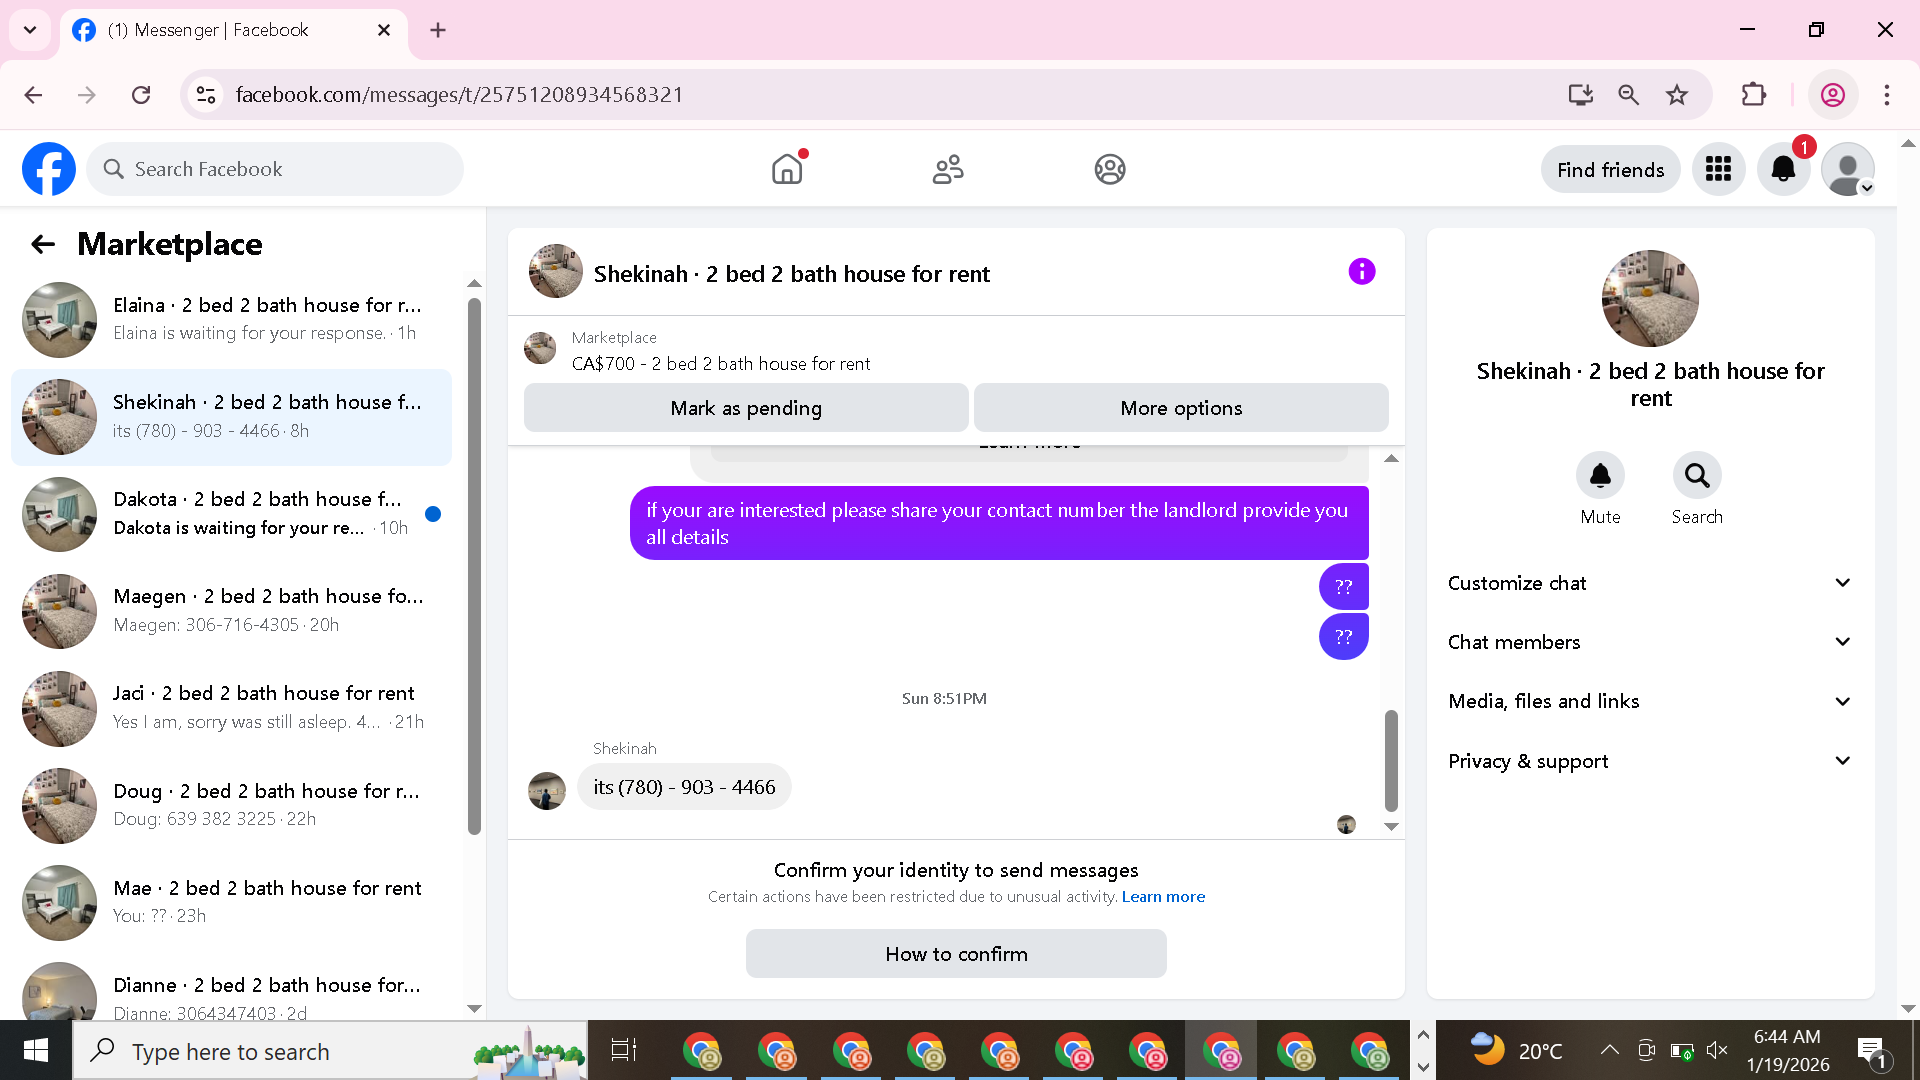Mute this conversation via bell icon

point(1600,476)
